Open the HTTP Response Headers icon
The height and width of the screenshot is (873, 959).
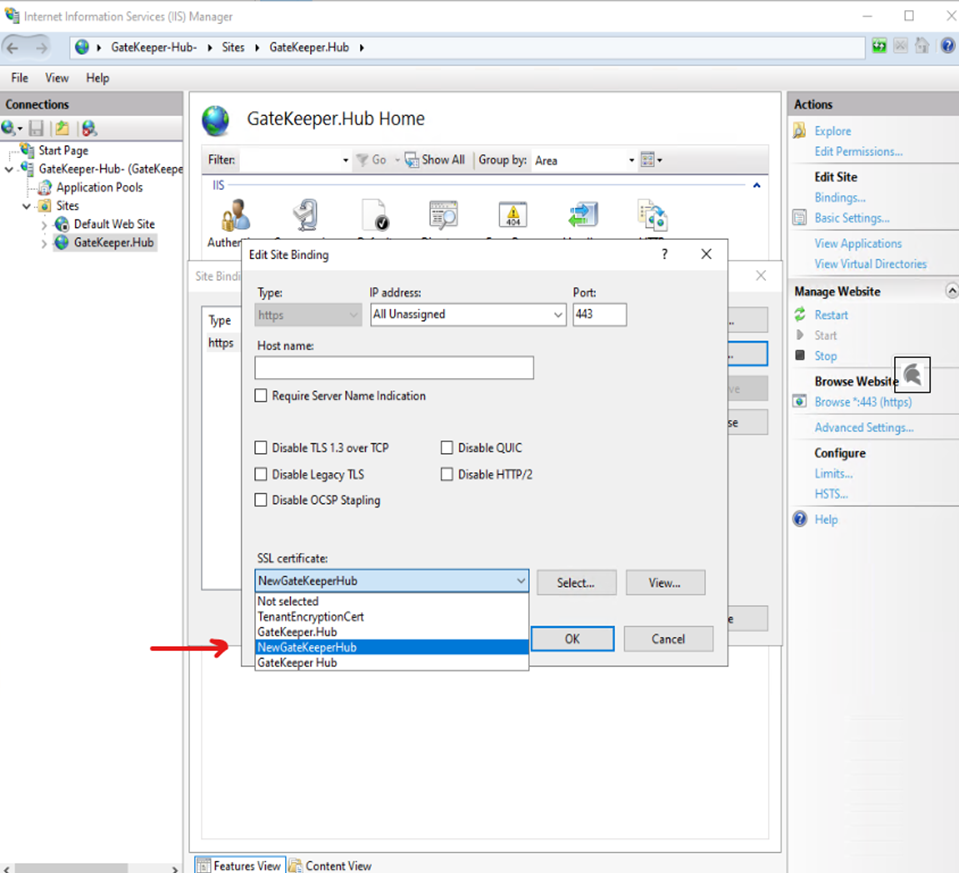652,215
